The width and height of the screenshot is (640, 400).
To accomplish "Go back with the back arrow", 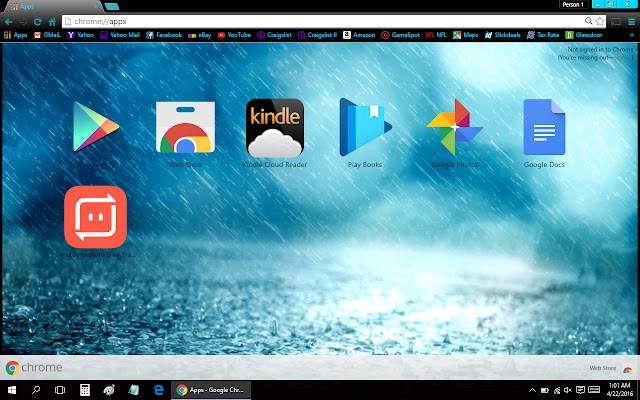I will pos(9,22).
